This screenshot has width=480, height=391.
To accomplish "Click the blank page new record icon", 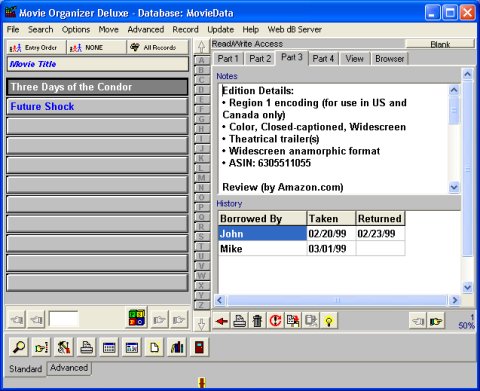I will [x=154, y=347].
